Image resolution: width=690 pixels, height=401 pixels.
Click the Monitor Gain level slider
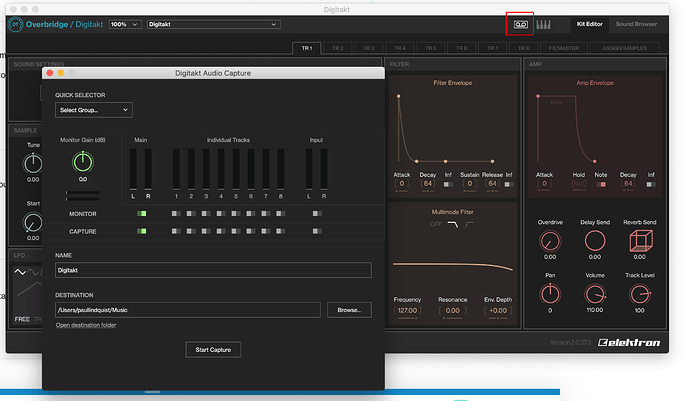tap(83, 195)
